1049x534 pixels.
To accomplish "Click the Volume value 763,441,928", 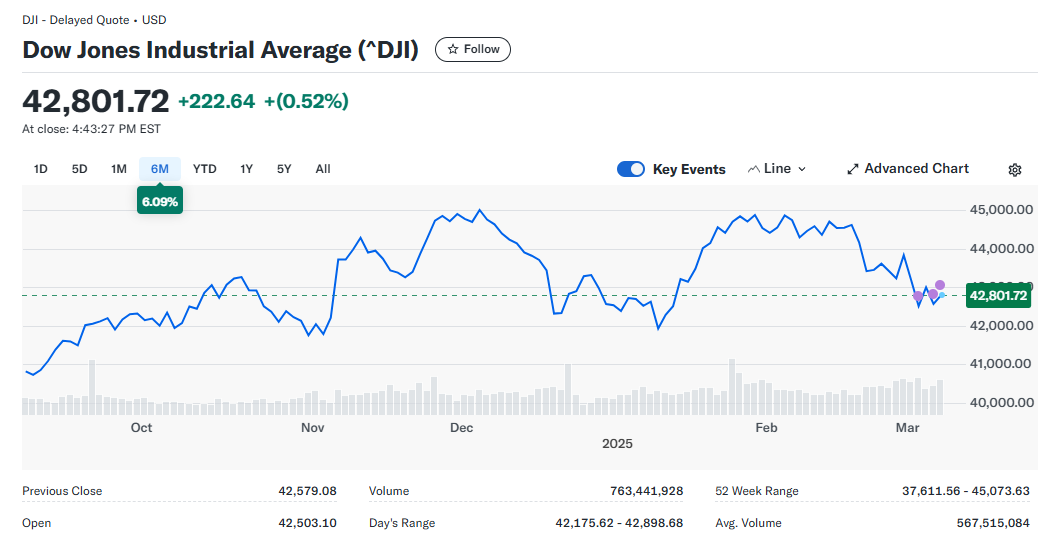I will [x=647, y=491].
